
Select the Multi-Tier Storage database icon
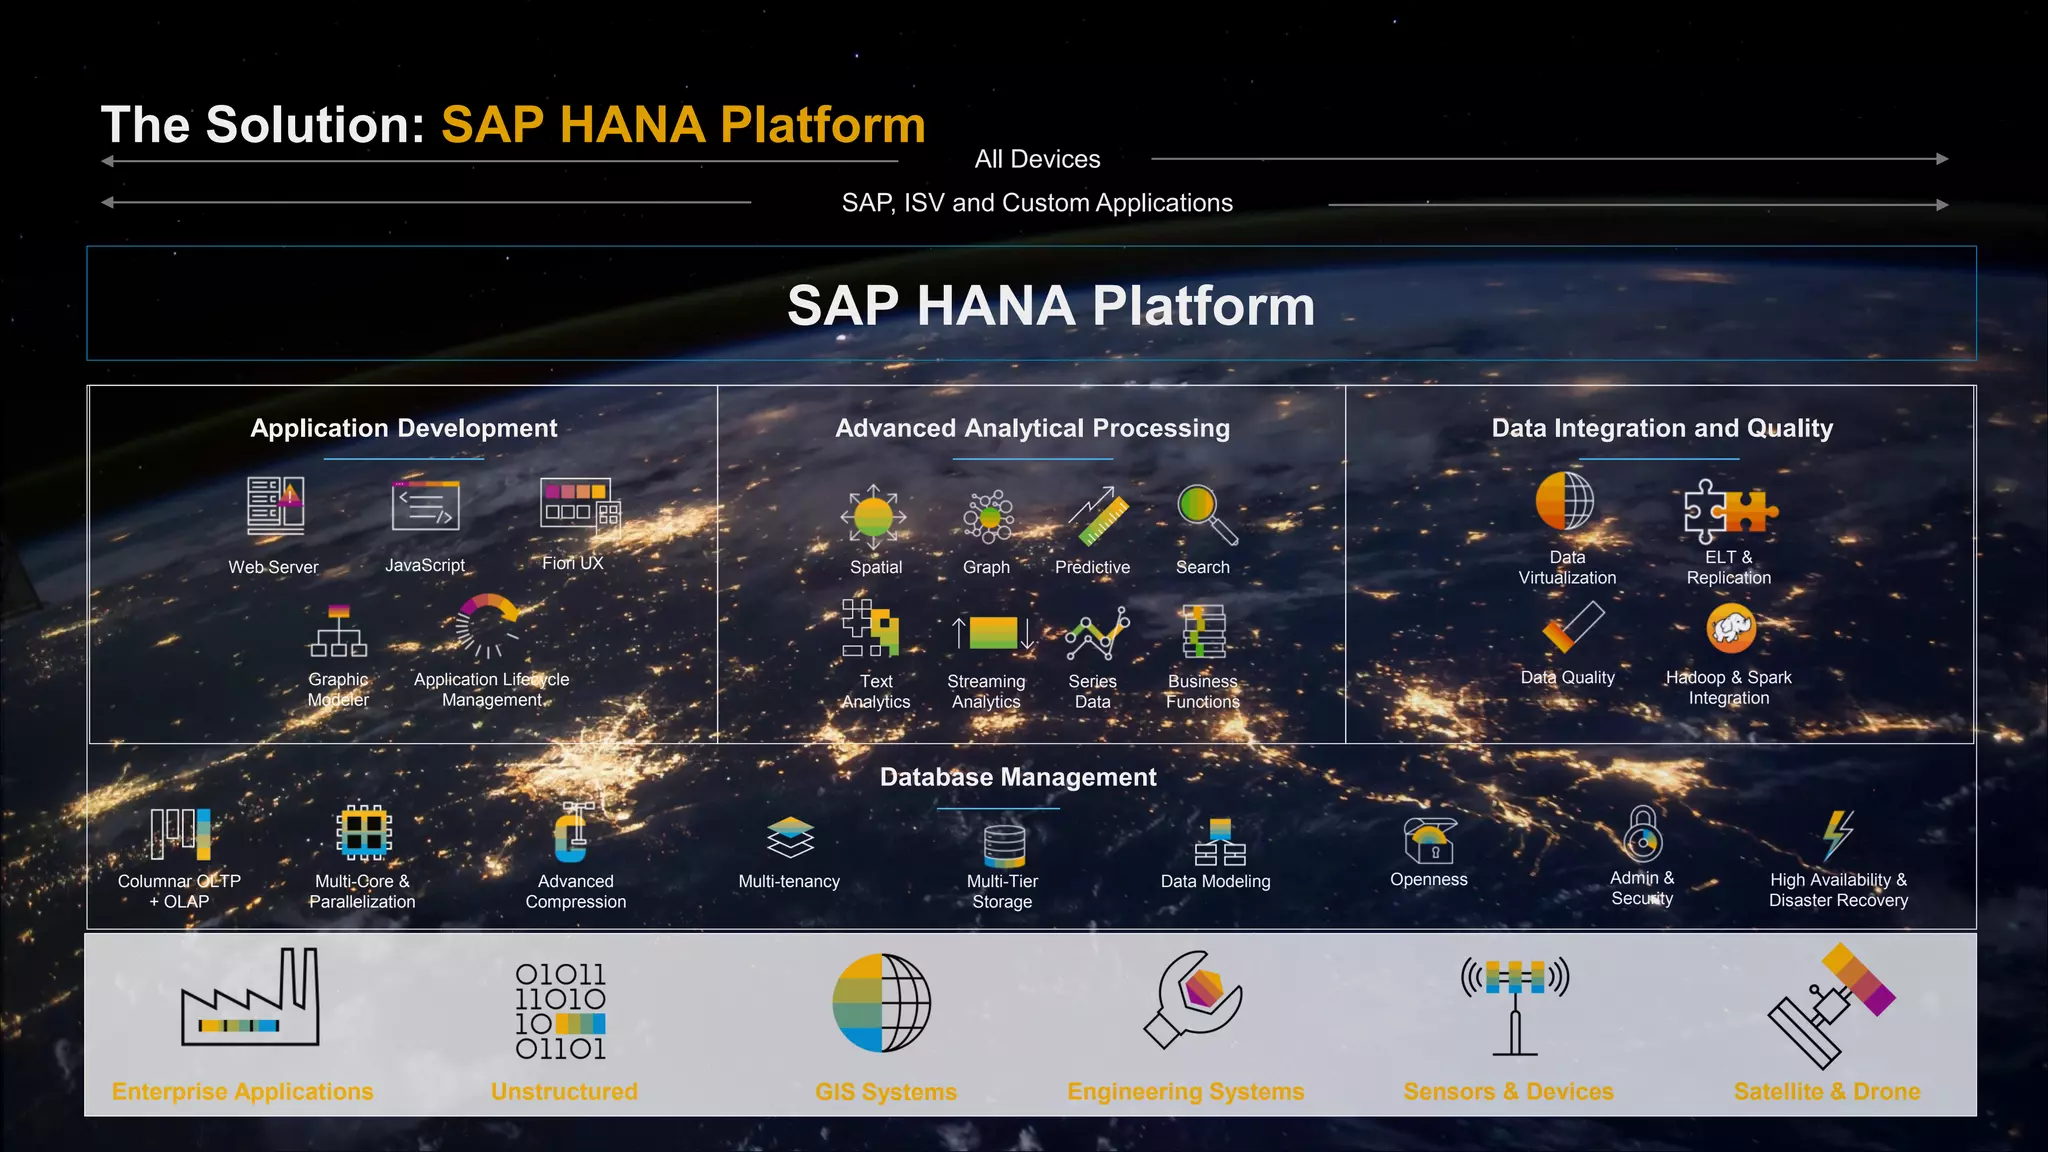tap(1004, 845)
